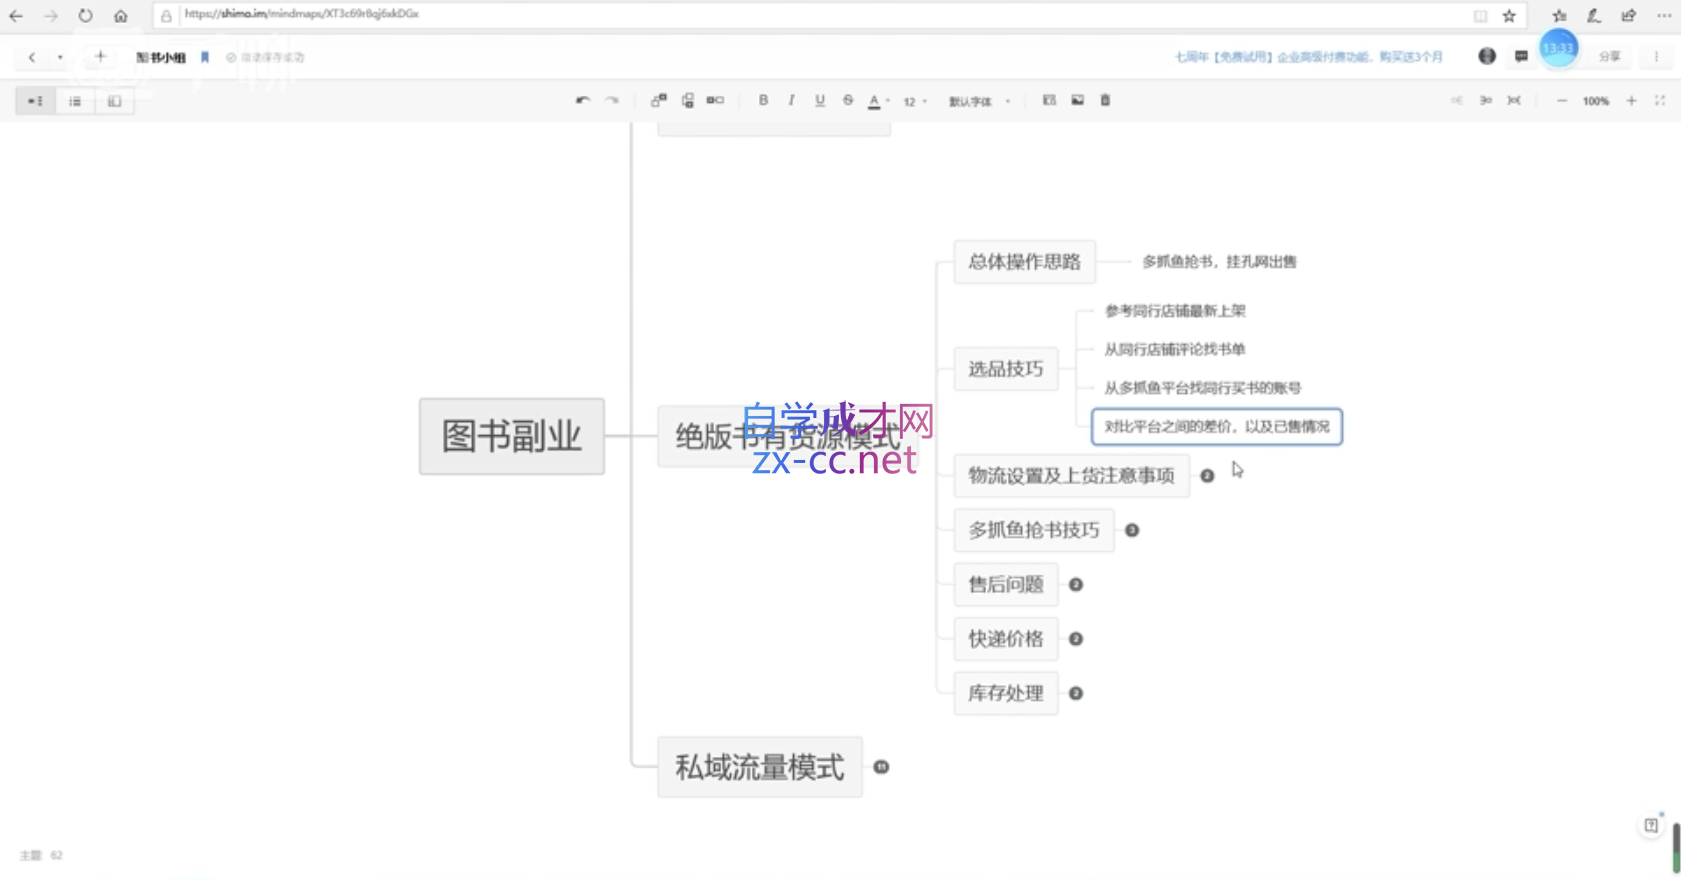Open the font size 12 dropdown
This screenshot has width=1681, height=880.
(x=915, y=102)
